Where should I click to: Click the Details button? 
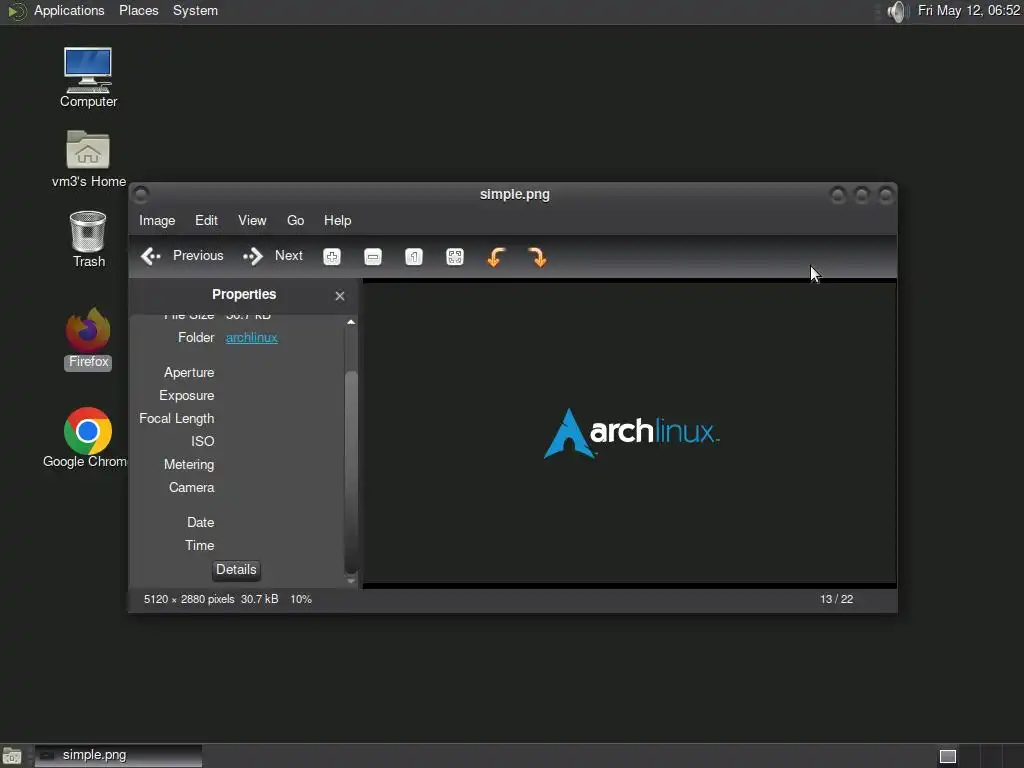click(236, 569)
